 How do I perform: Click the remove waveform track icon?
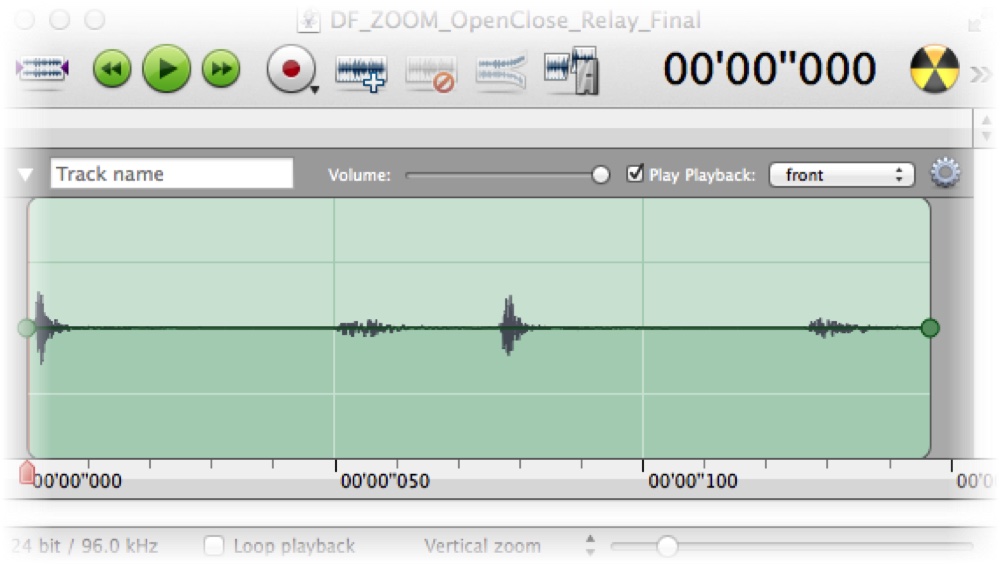430,73
